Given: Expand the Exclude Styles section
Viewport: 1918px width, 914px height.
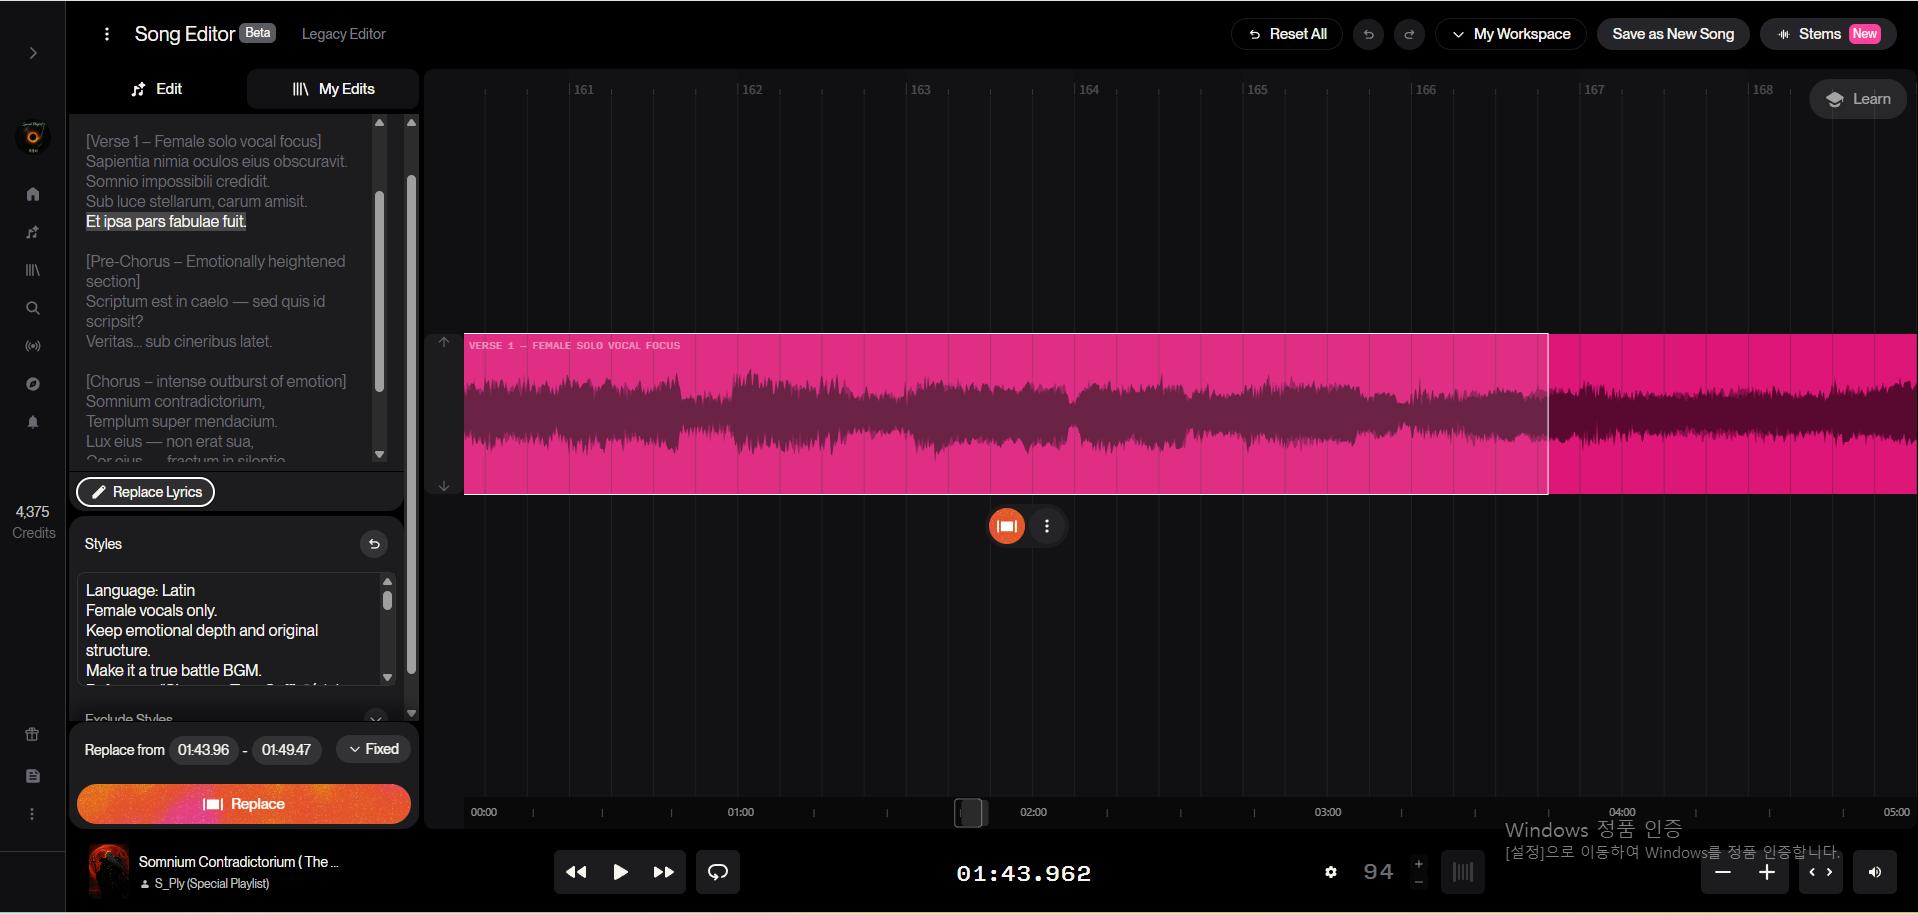Looking at the screenshot, I should click(375, 717).
